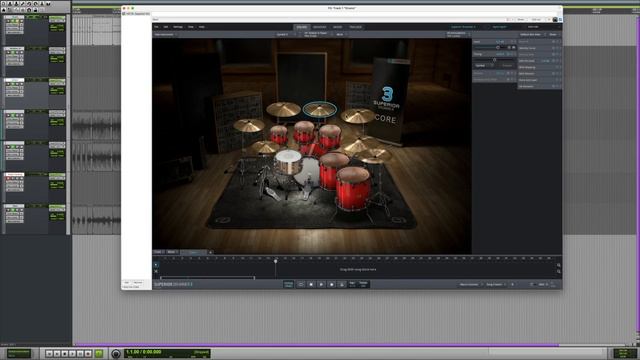Image resolution: width=640 pixels, height=360 pixels.
Task: Open the Add Instrument dropdown
Action: (x=165, y=35)
